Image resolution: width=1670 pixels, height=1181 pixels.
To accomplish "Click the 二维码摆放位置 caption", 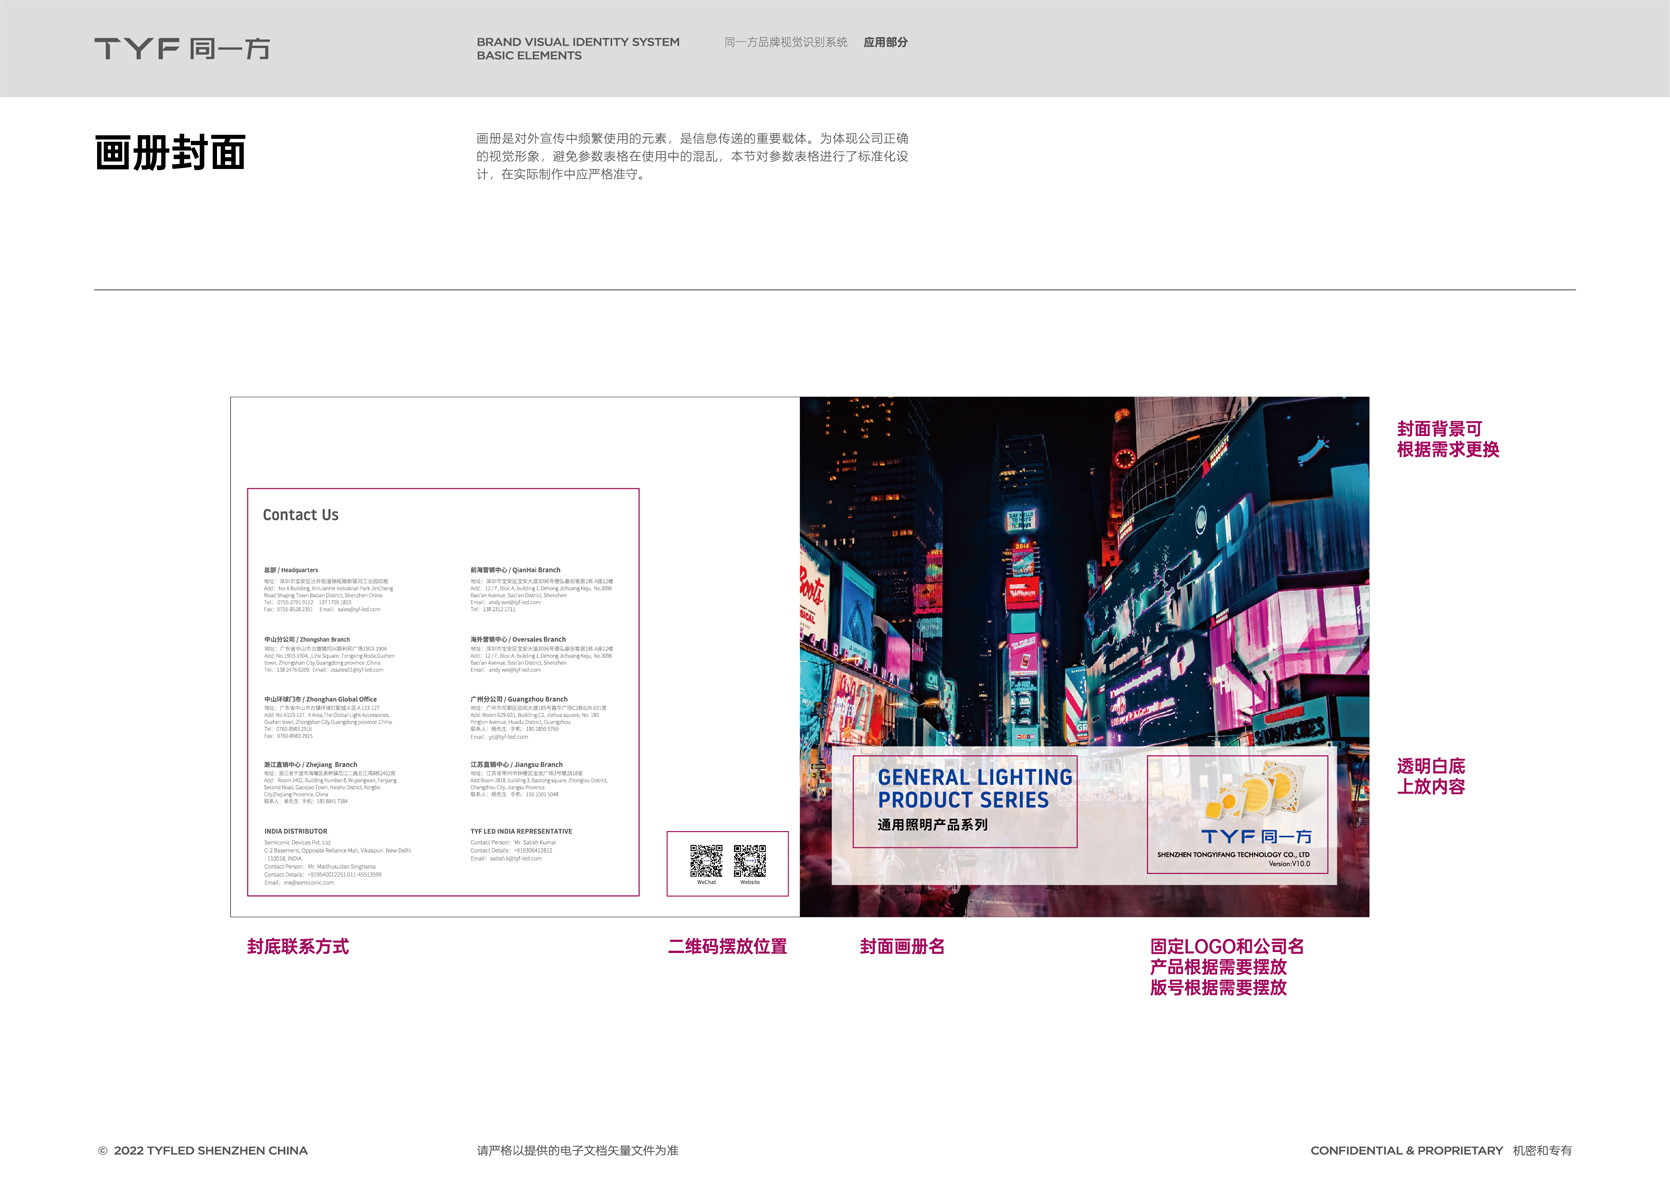I will pyautogui.click(x=727, y=946).
